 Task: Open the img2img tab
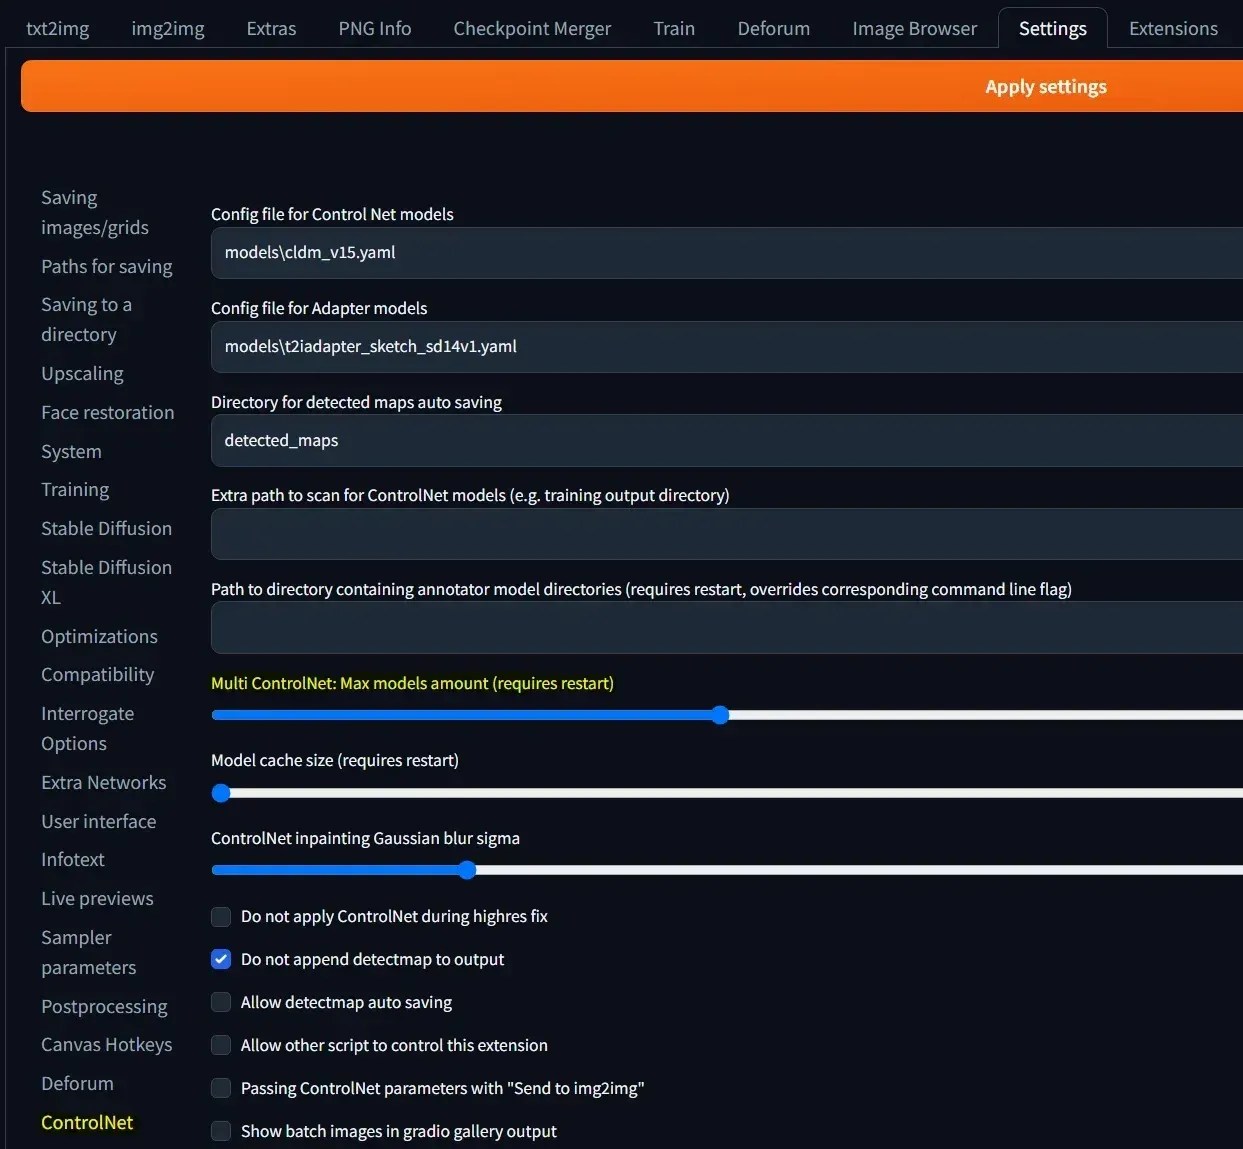(x=168, y=28)
